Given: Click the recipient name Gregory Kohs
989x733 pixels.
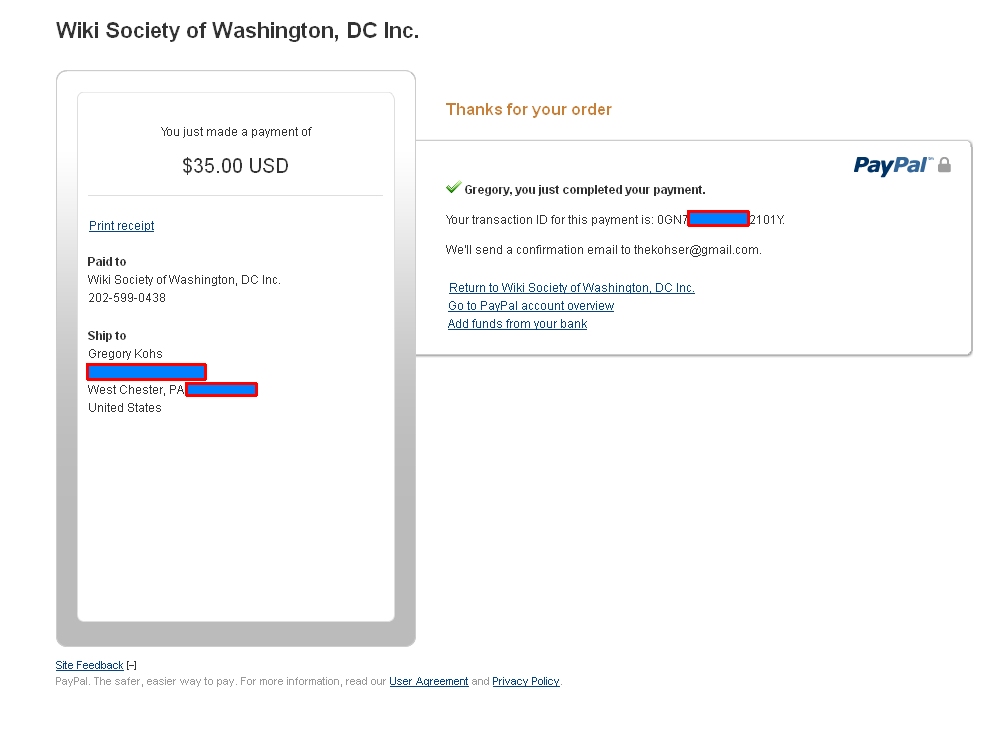Looking at the screenshot, I should (125, 354).
